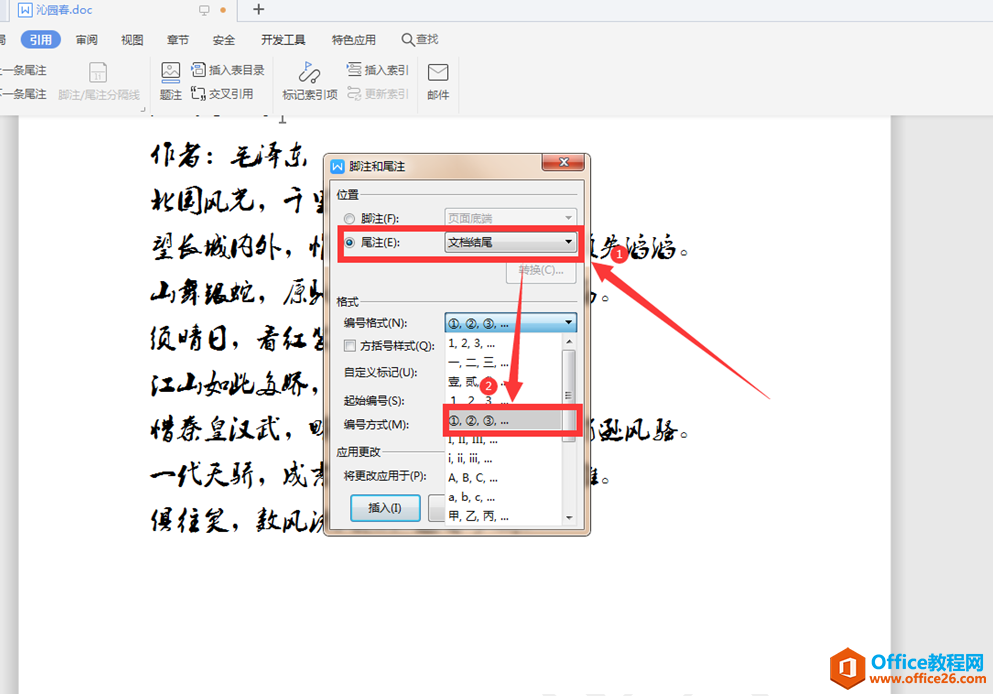Viewport: 993px width, 696px height.
Task: Enable the 方括号样式(Q) checkbox
Action: 350,346
